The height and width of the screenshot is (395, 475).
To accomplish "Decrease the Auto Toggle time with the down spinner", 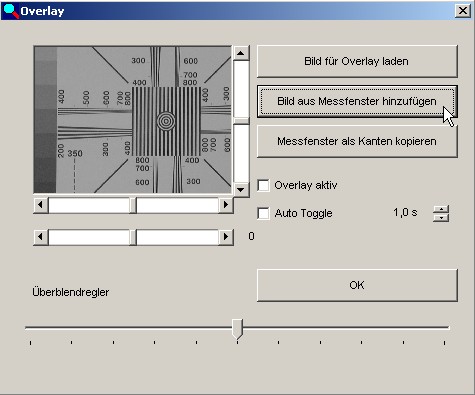I will pos(441,218).
